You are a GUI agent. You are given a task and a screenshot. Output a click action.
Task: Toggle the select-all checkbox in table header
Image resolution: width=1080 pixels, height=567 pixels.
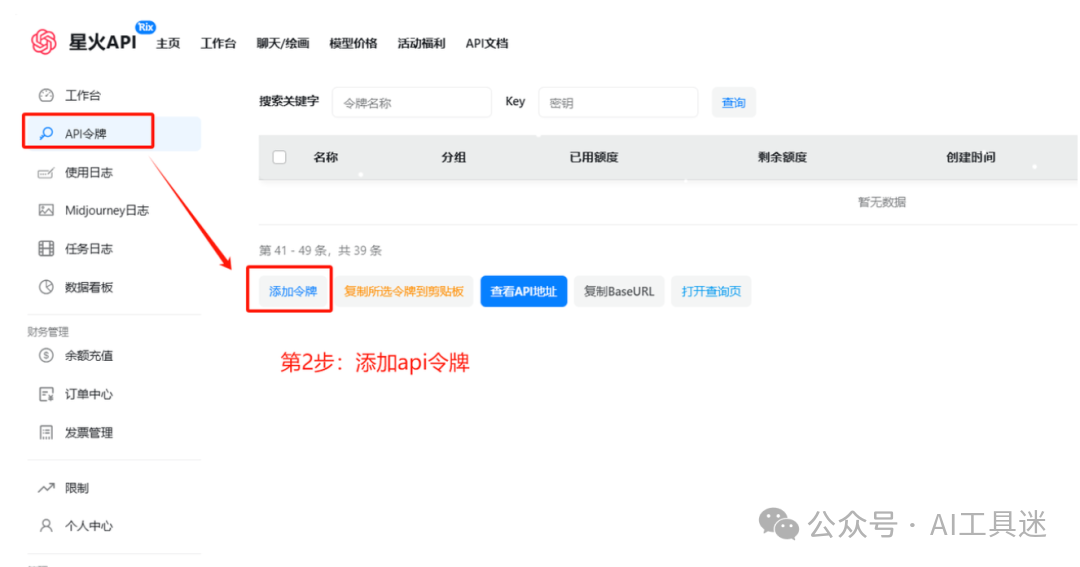(x=279, y=157)
